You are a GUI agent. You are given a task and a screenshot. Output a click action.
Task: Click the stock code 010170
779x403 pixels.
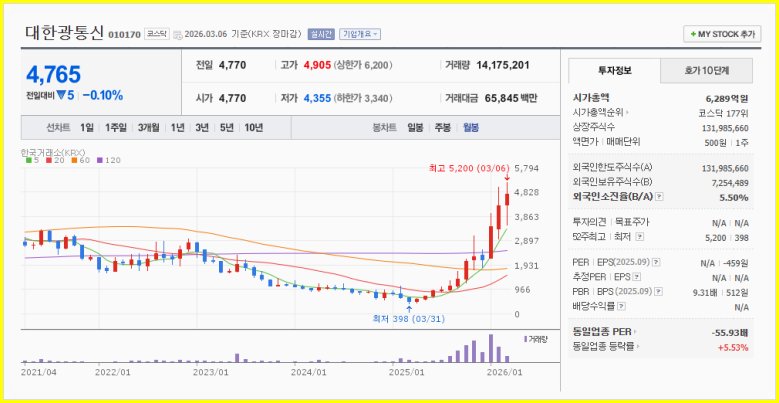pyautogui.click(x=124, y=34)
